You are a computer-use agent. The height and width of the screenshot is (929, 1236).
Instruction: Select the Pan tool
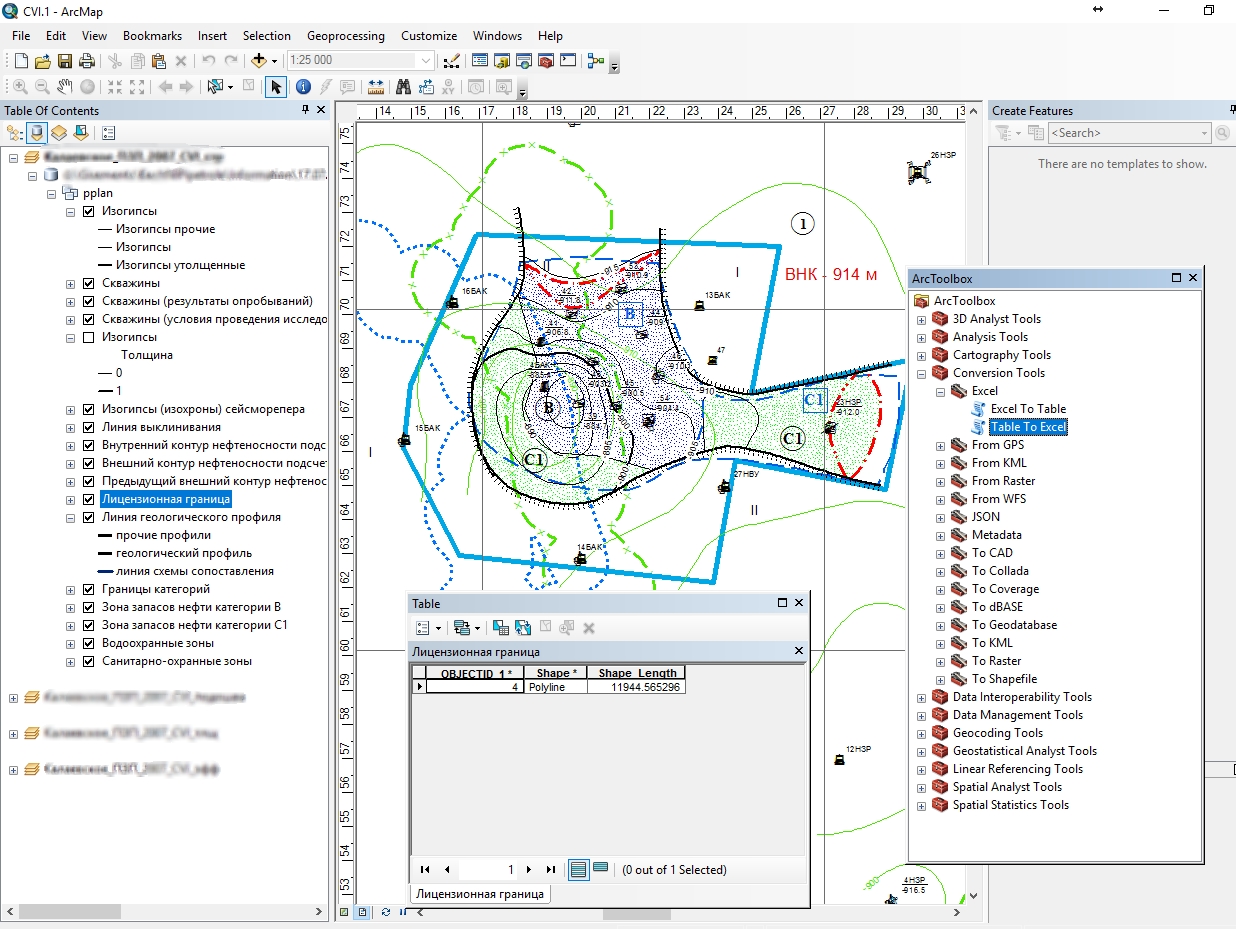(63, 86)
